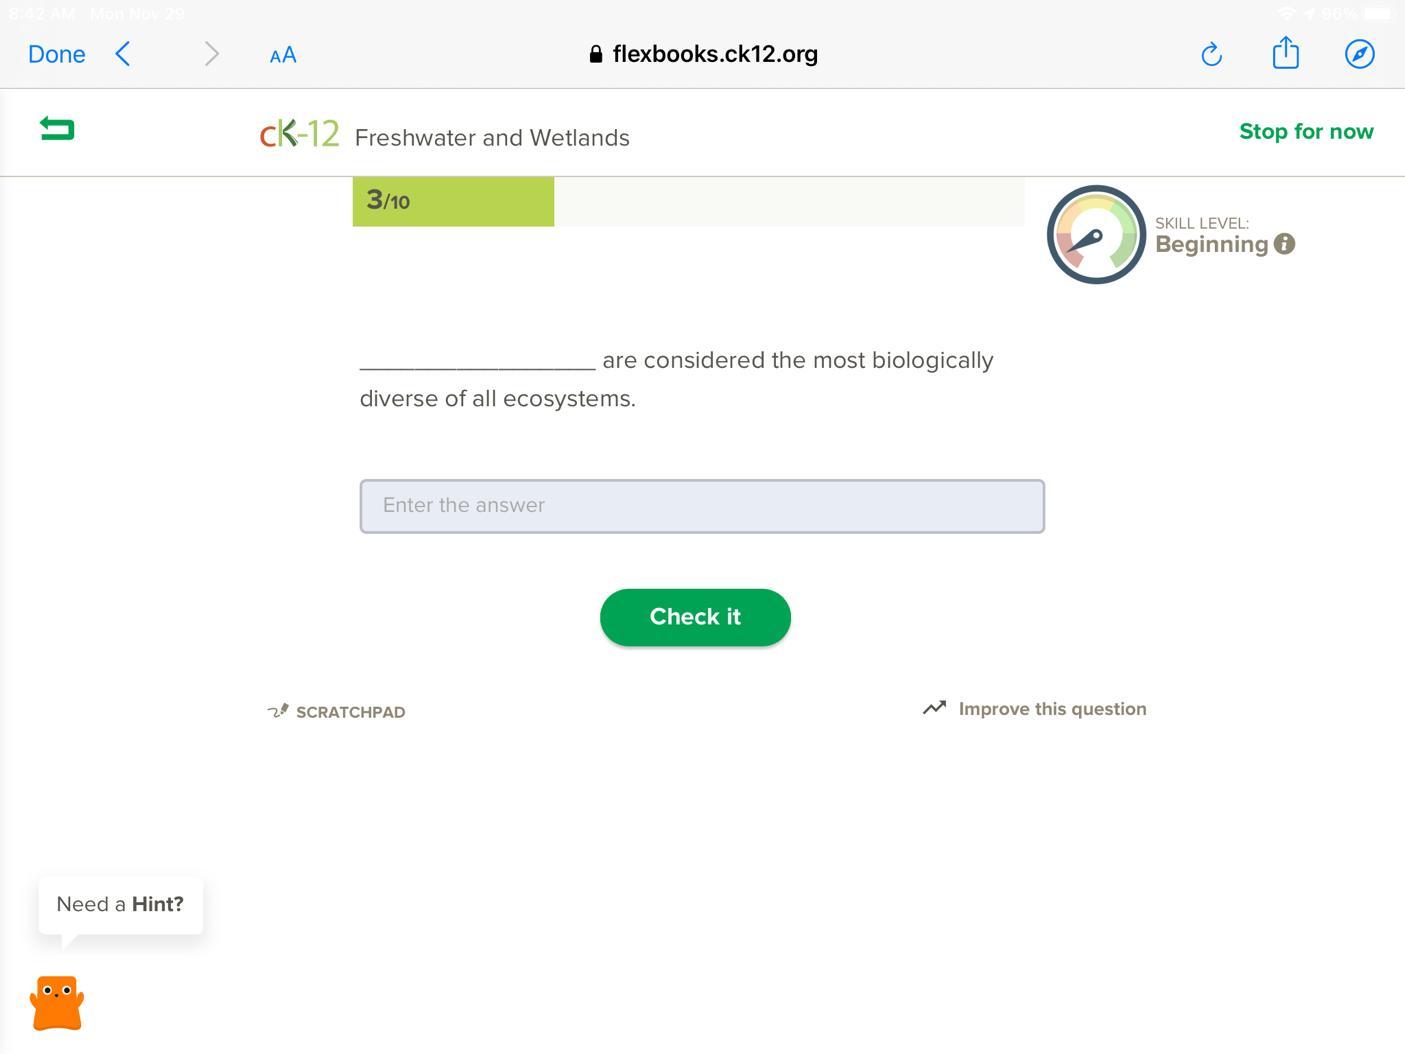The width and height of the screenshot is (1405, 1054).
Task: Tap Done to close the browser
Action: [x=57, y=54]
